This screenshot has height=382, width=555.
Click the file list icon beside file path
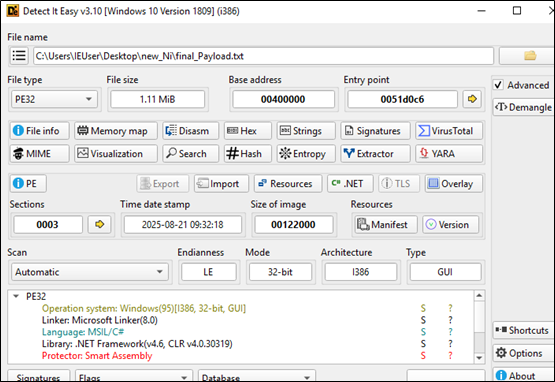[x=19, y=56]
